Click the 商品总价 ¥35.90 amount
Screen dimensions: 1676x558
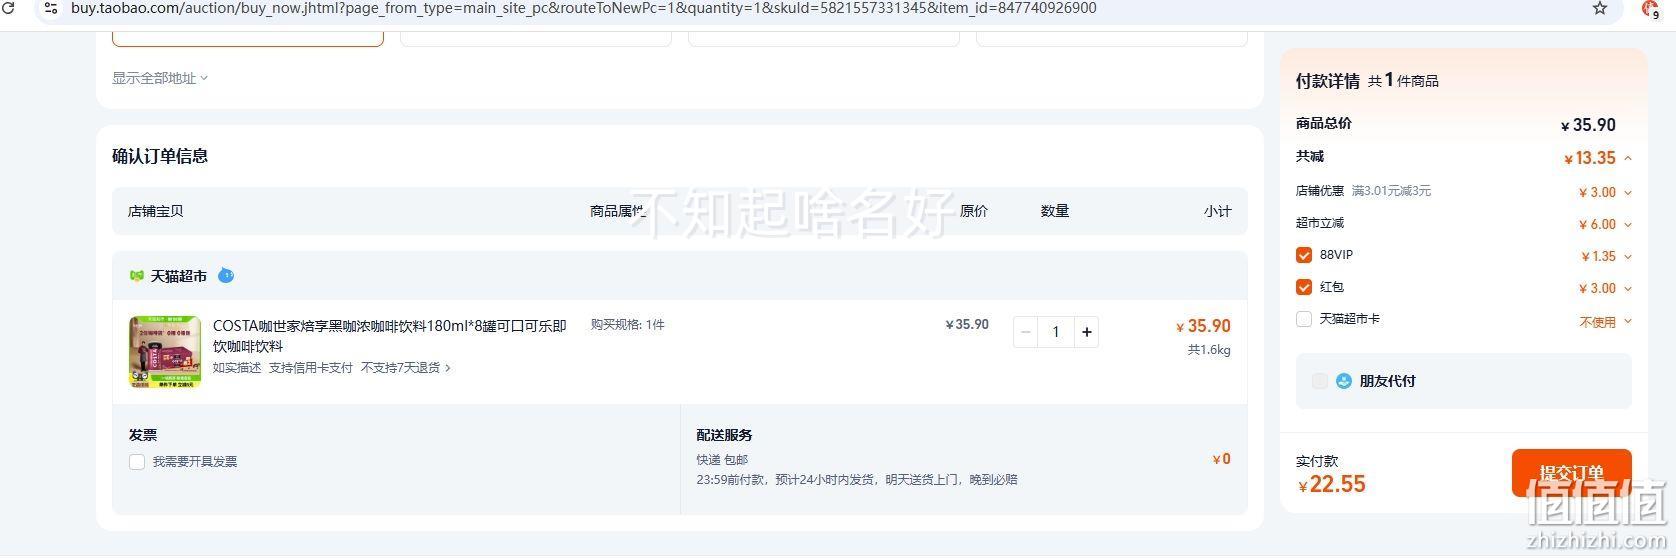coord(1588,125)
